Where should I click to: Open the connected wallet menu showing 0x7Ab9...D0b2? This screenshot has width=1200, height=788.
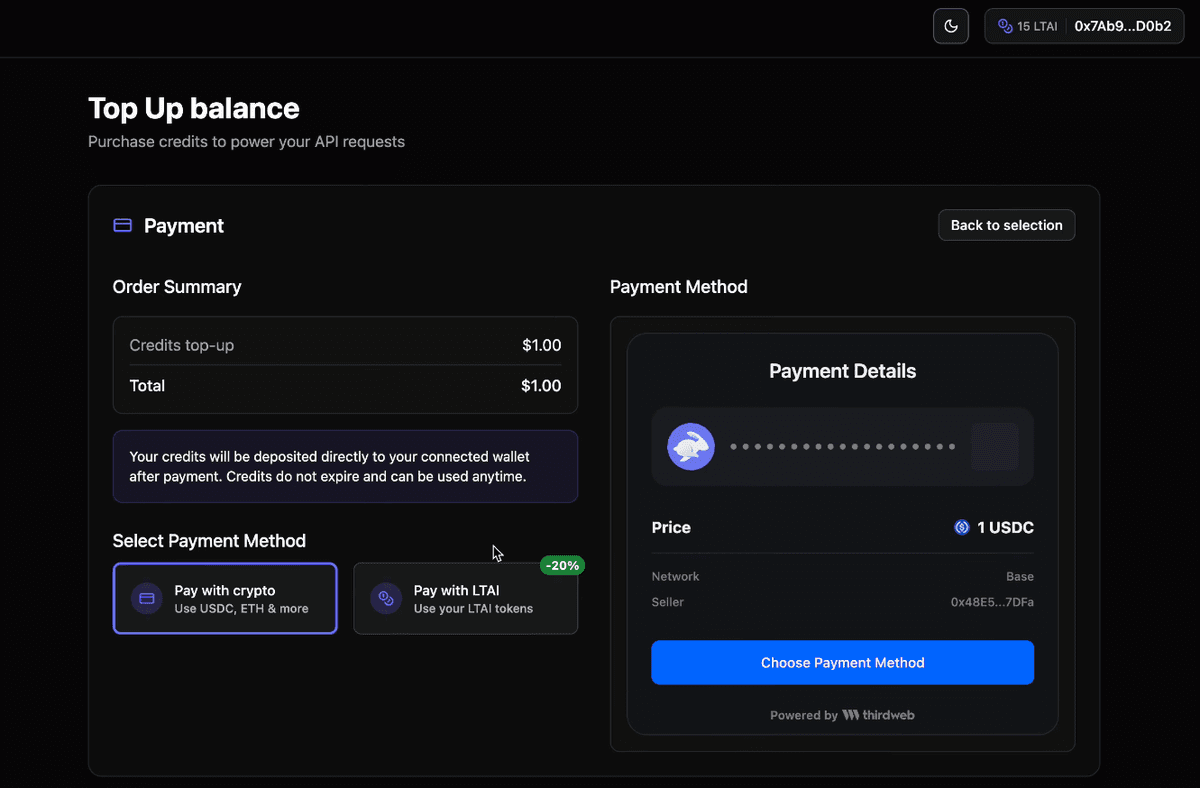[x=1124, y=26]
